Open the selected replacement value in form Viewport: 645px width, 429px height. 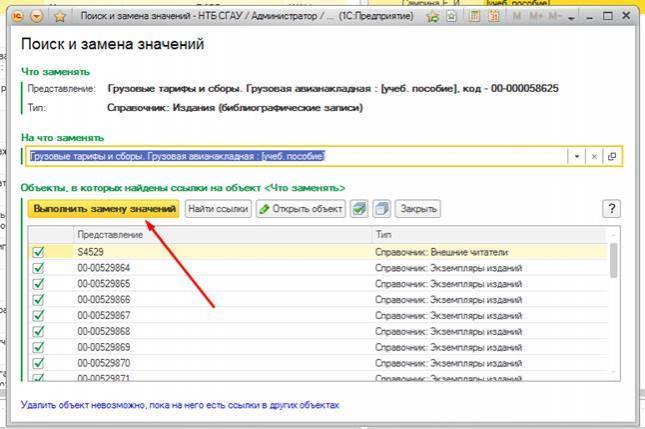611,157
